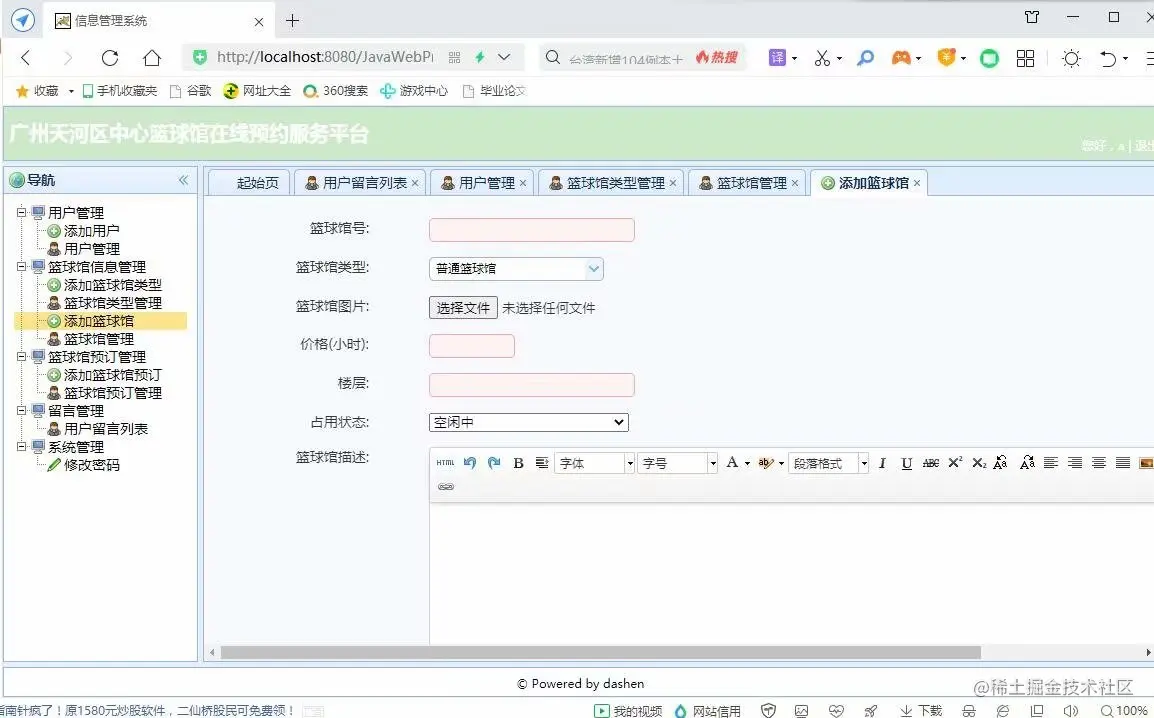Viewport: 1154px width, 718px height.
Task: Close the 添加篮球馆 tab
Action: [x=917, y=183]
